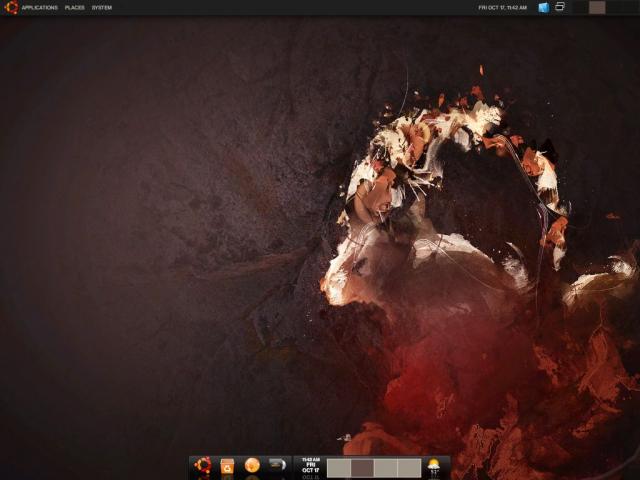The image size is (640, 480).
Task: Click the blue cube icon in the top panel
Action: click(544, 7)
